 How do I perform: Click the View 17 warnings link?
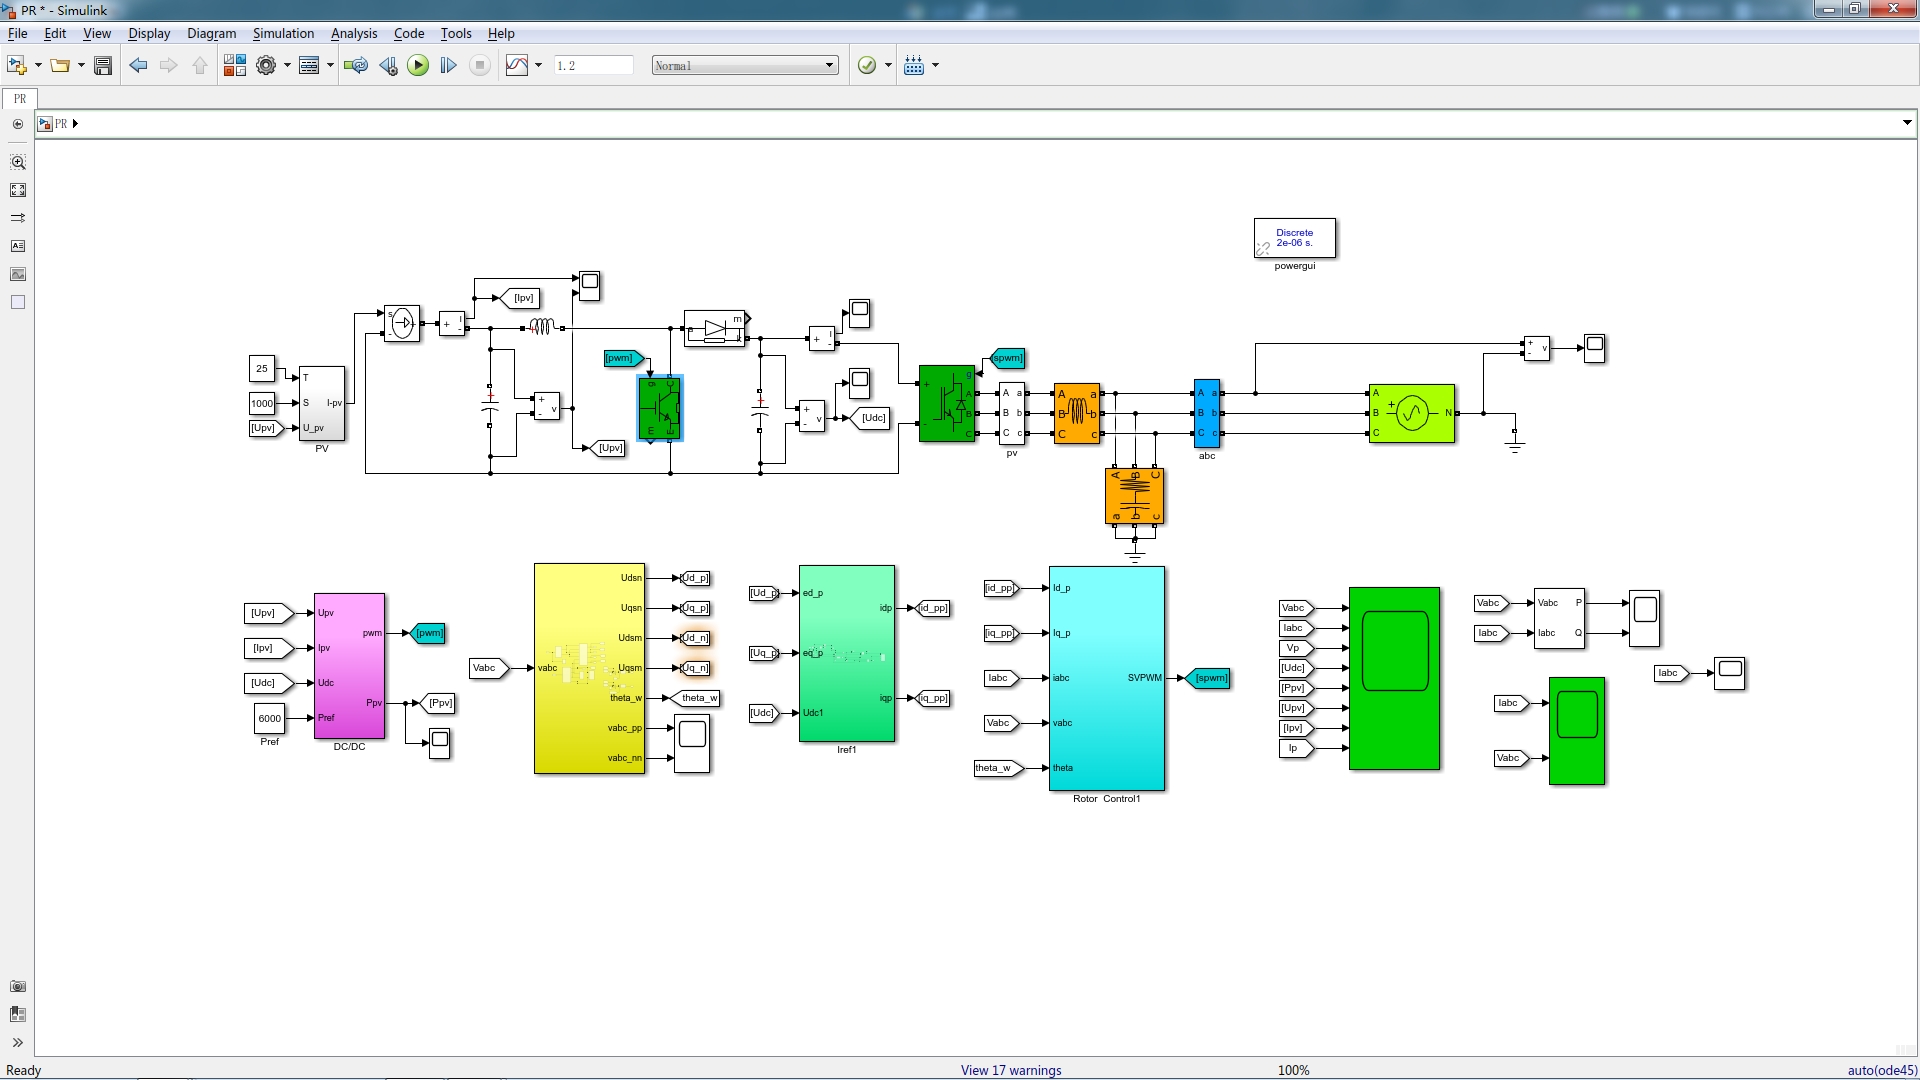[x=1010, y=1070]
